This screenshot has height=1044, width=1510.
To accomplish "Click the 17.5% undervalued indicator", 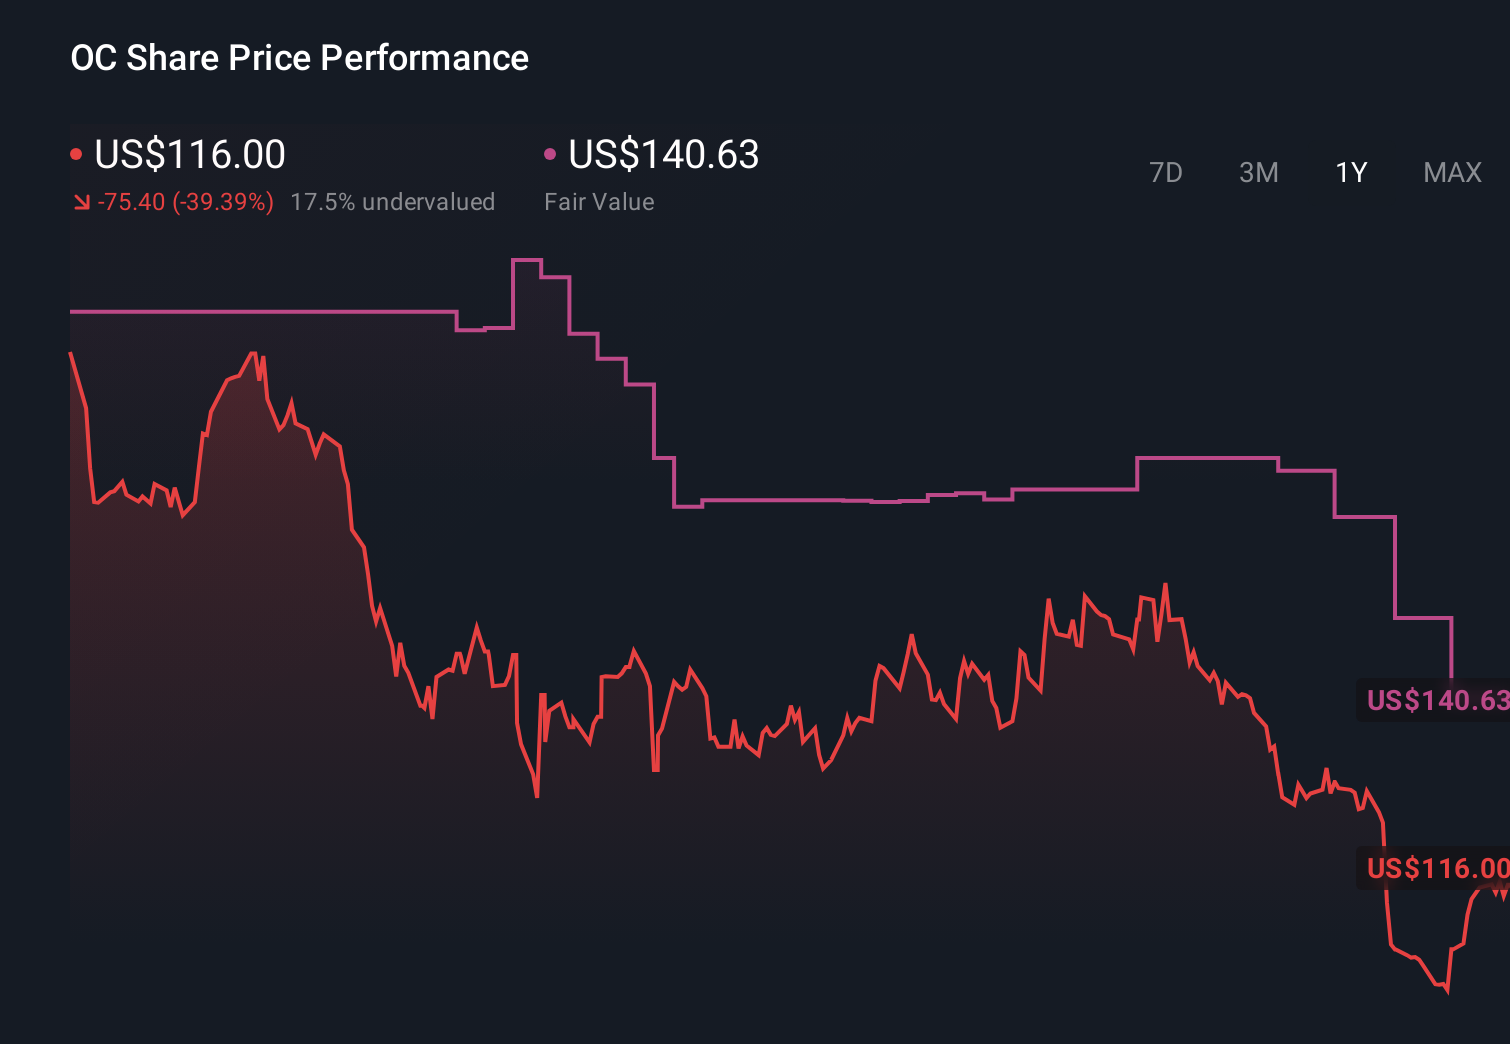I will pos(392,201).
